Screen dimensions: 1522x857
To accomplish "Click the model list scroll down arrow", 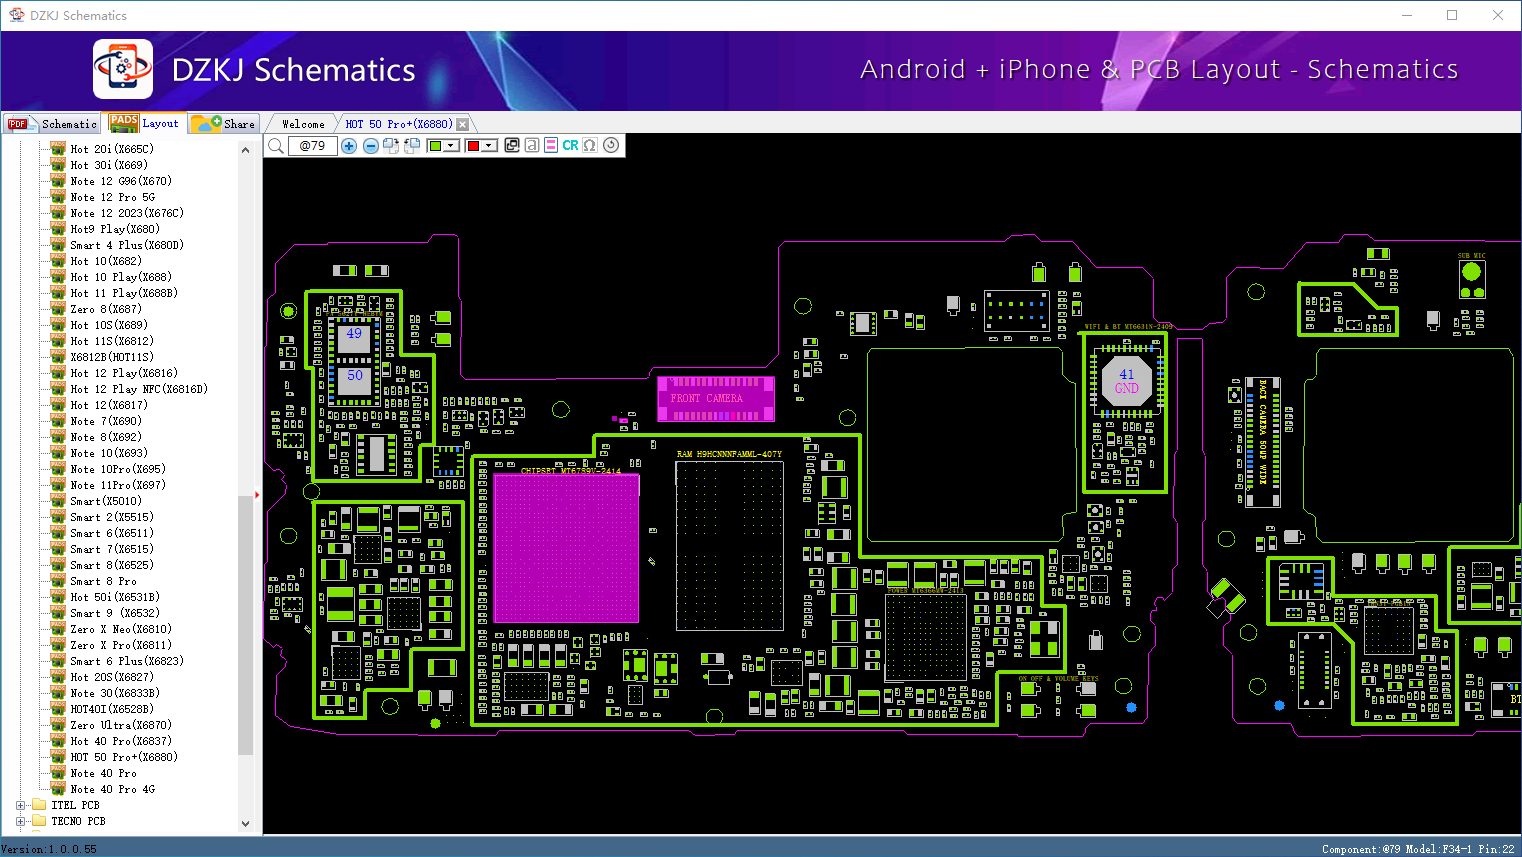I will click(246, 824).
